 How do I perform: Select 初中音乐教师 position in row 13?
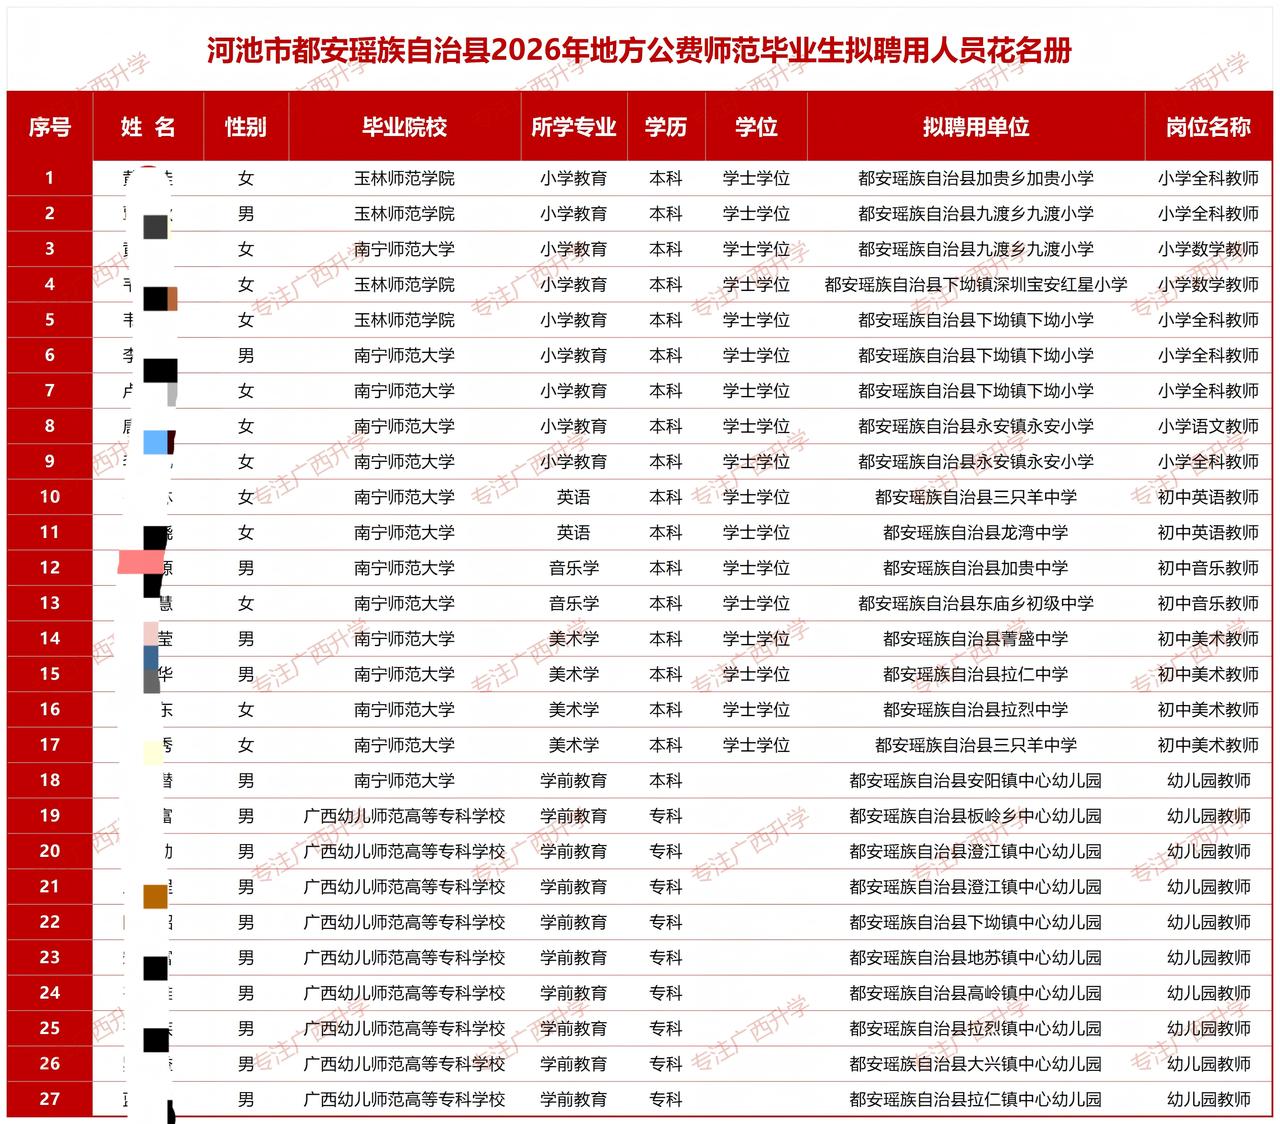click(x=1208, y=603)
